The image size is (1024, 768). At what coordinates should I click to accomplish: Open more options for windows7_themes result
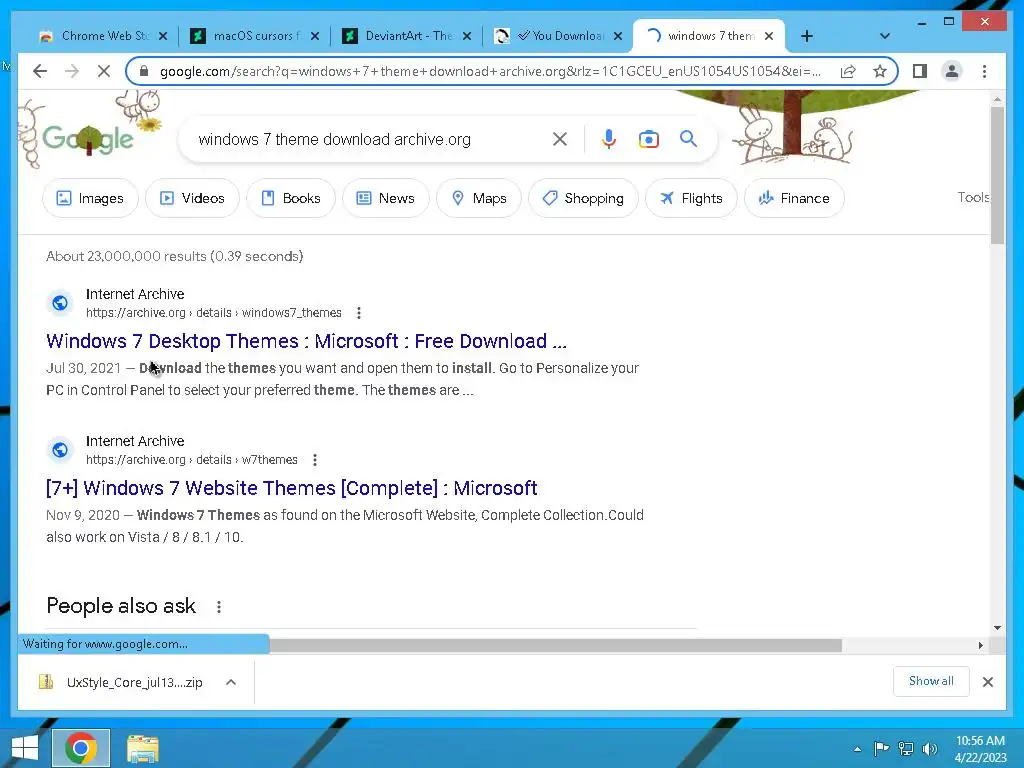pyautogui.click(x=359, y=313)
